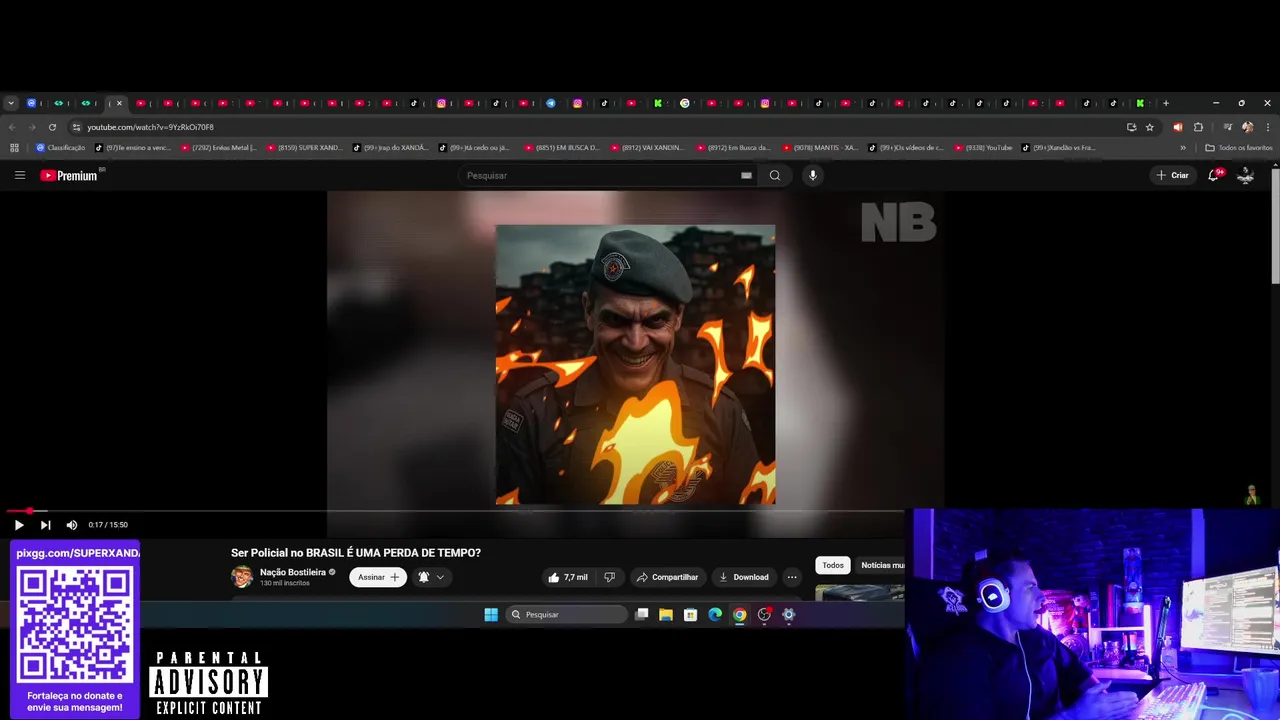Open the Classificação bookmark

(x=60, y=148)
